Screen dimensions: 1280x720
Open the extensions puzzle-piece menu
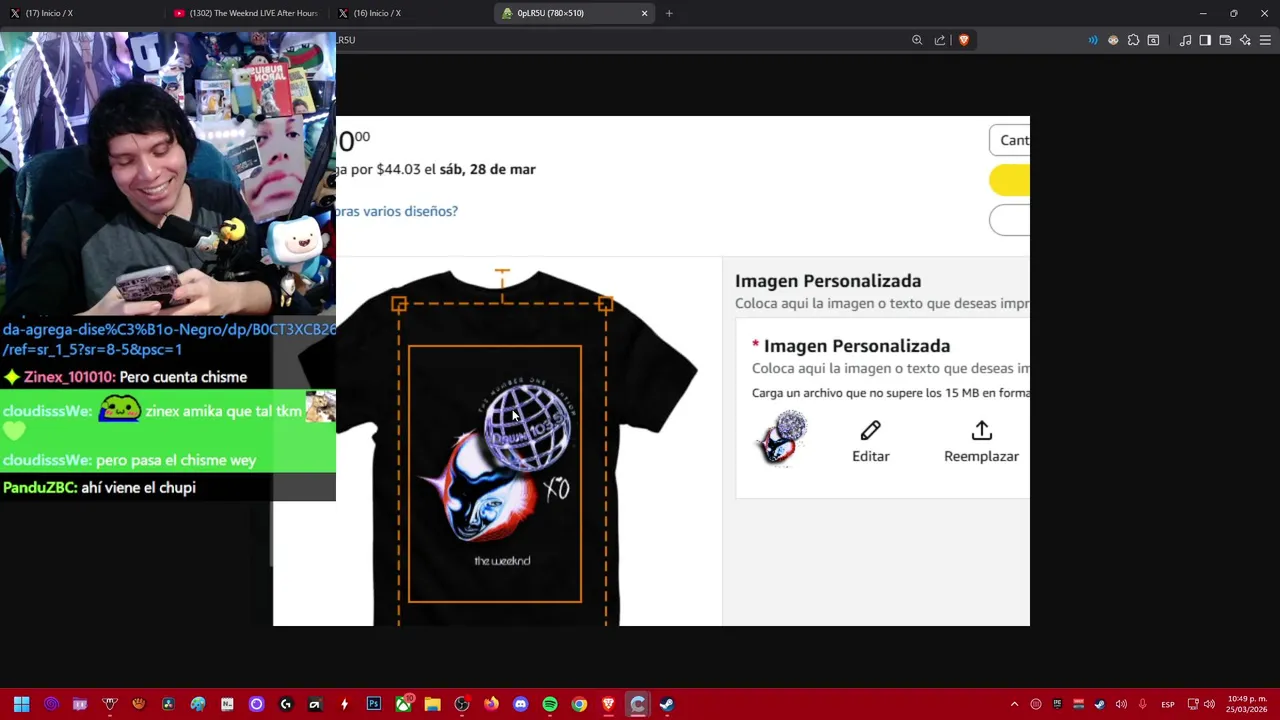coord(1133,40)
